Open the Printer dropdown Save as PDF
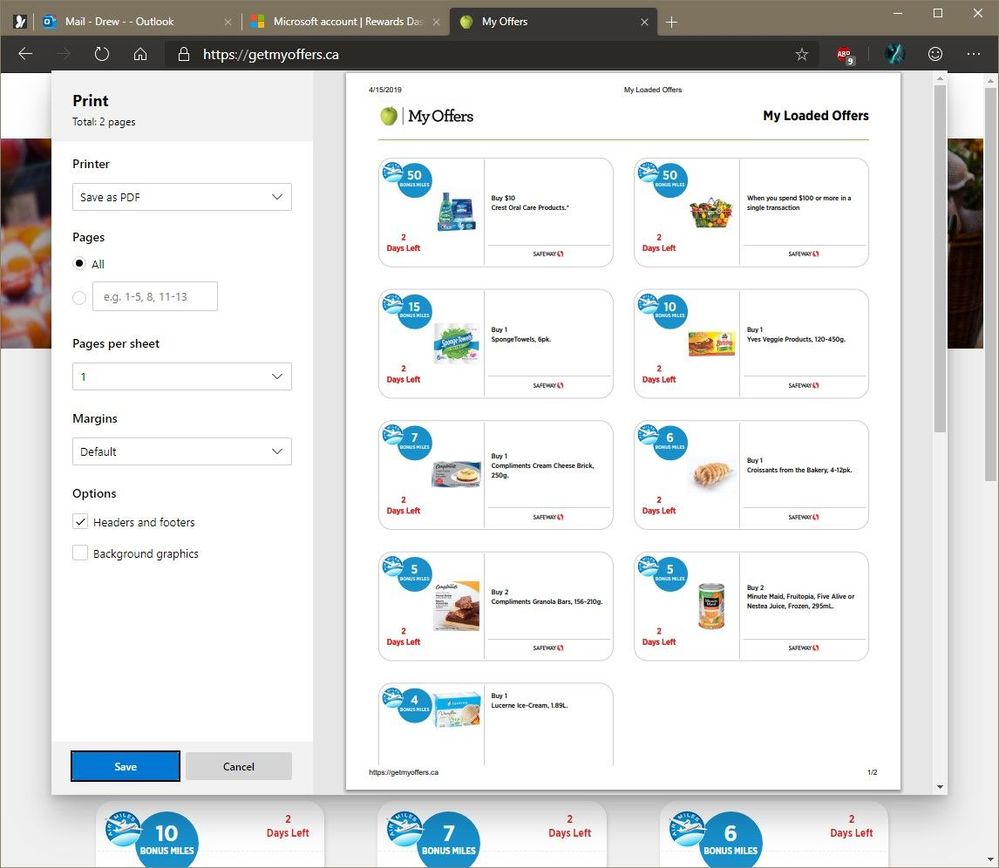Image resolution: width=999 pixels, height=868 pixels. [182, 197]
